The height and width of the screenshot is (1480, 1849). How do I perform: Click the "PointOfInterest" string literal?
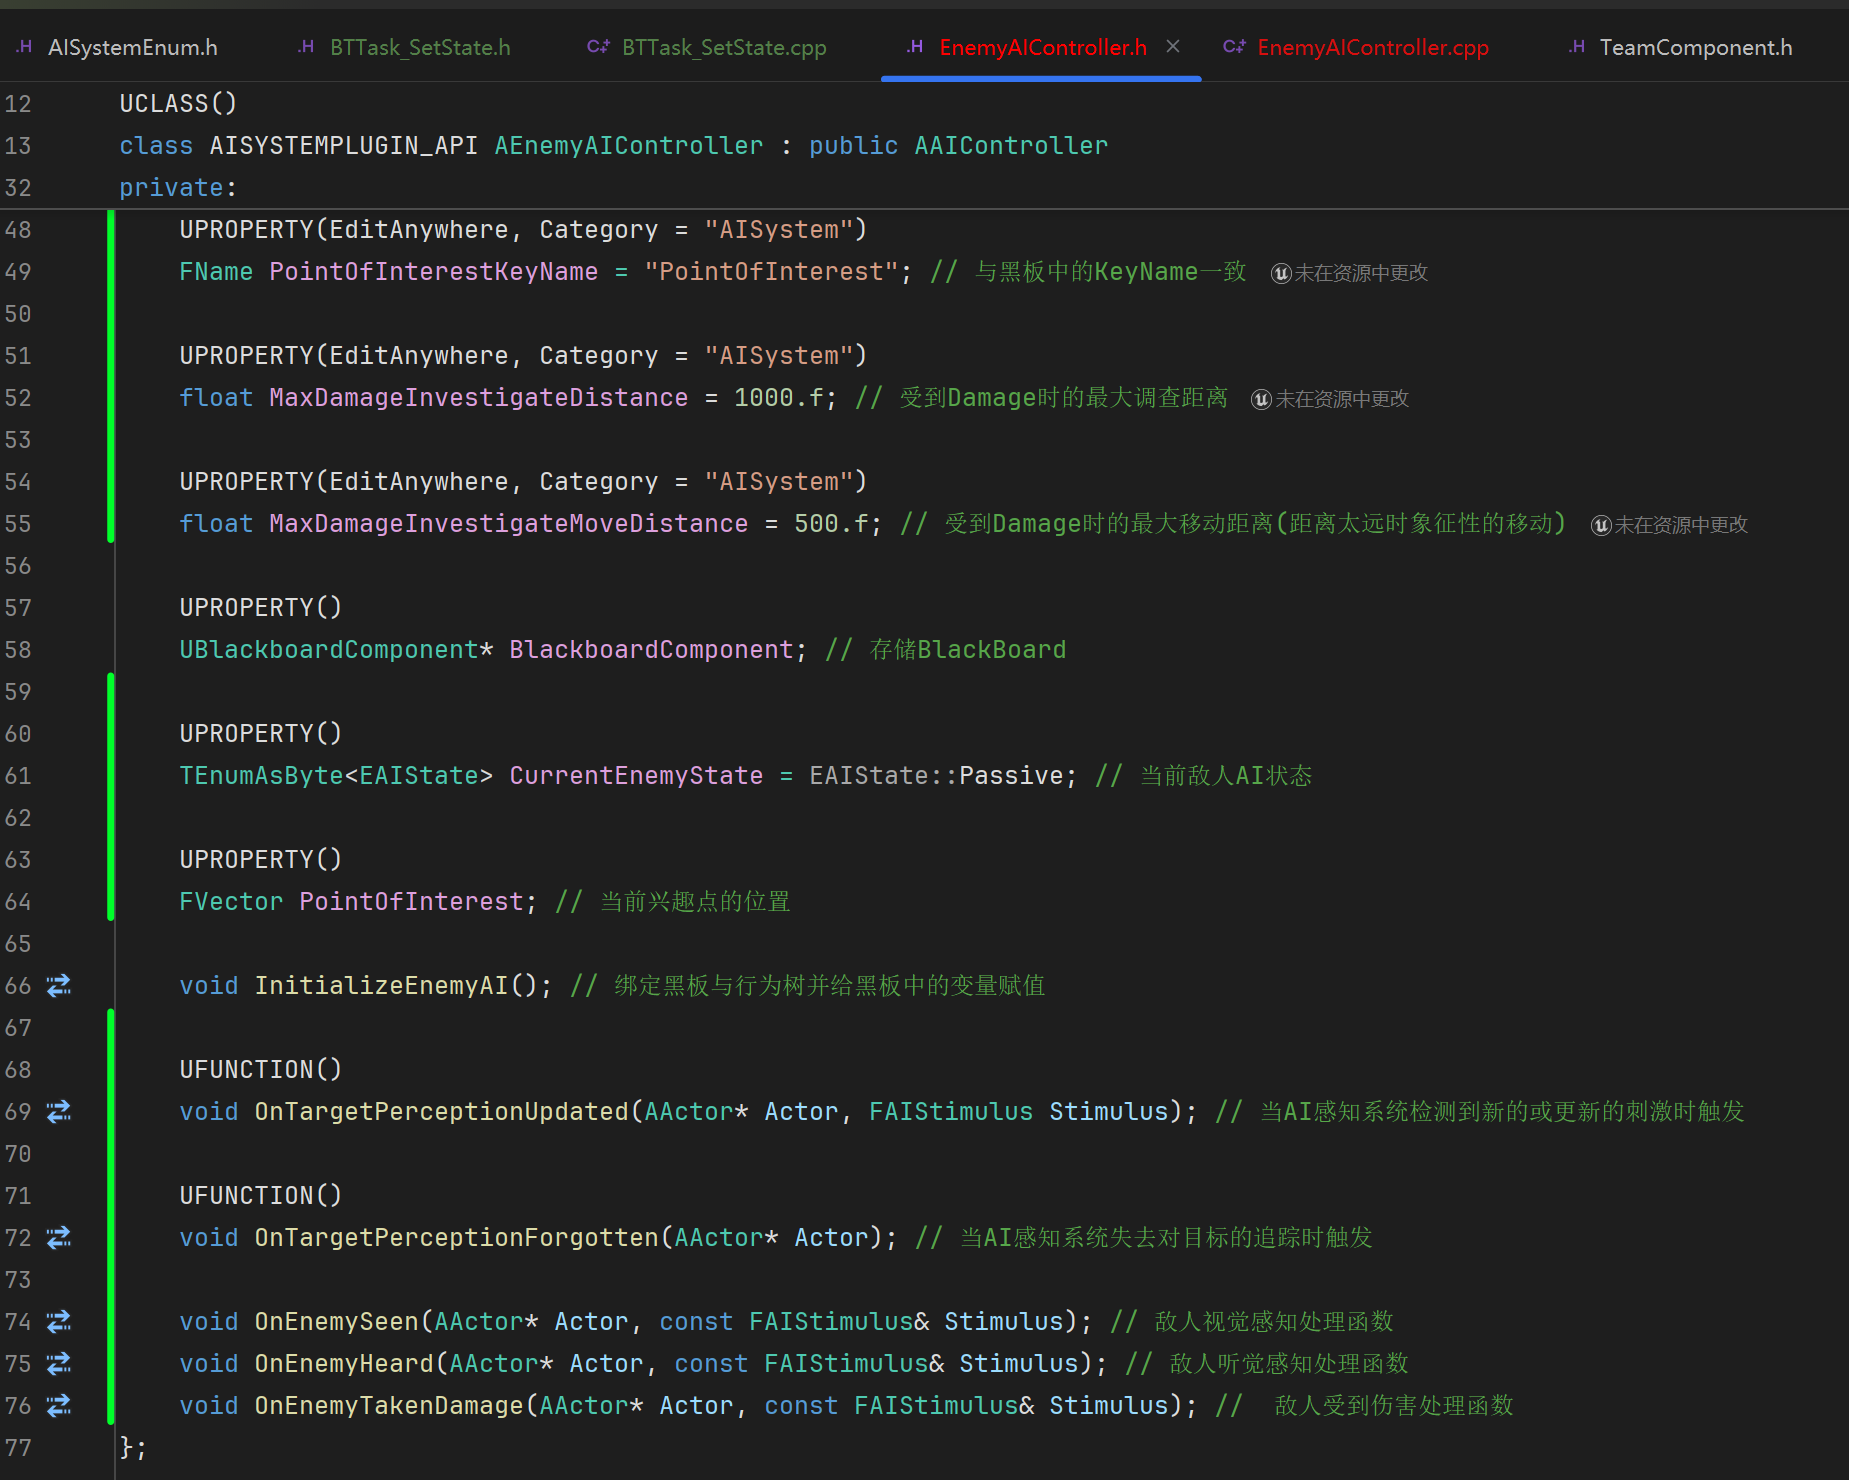pyautogui.click(x=771, y=272)
